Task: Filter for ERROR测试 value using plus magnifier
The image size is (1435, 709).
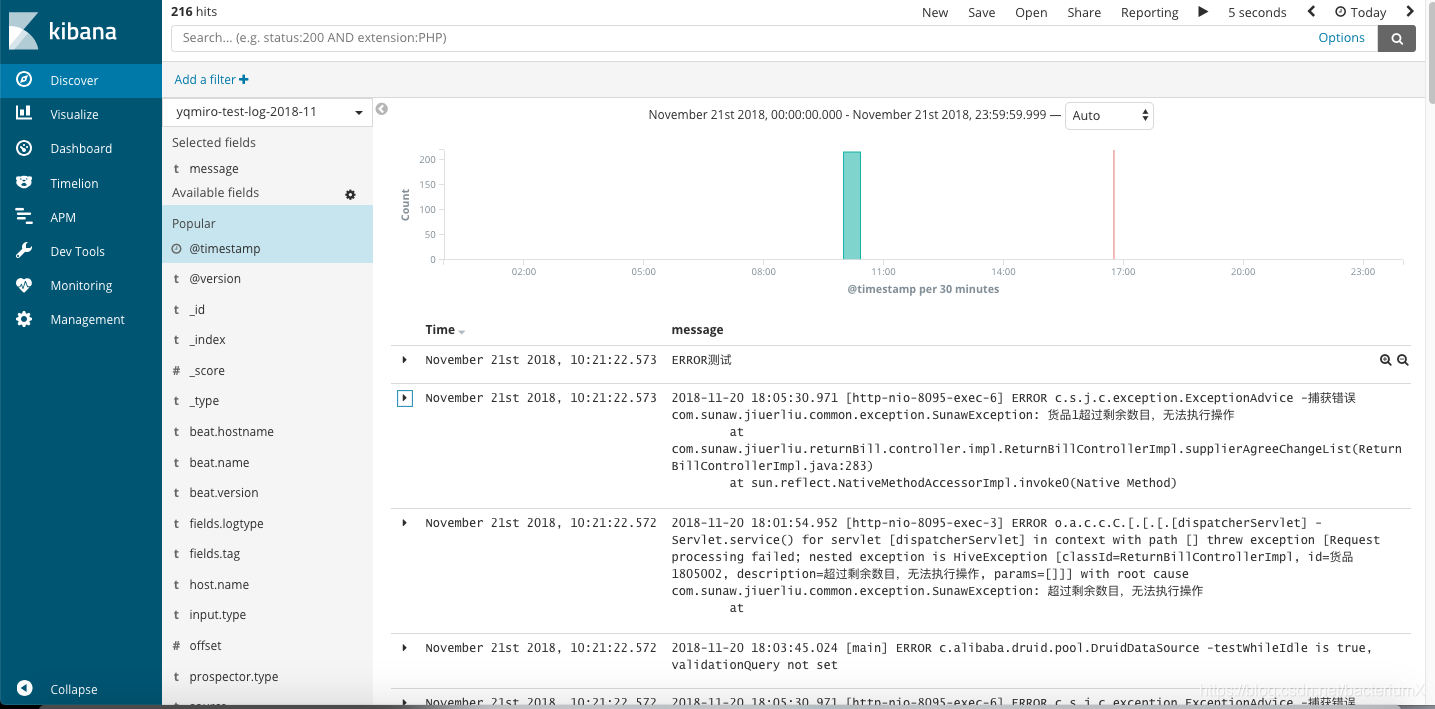Action: 1385,360
